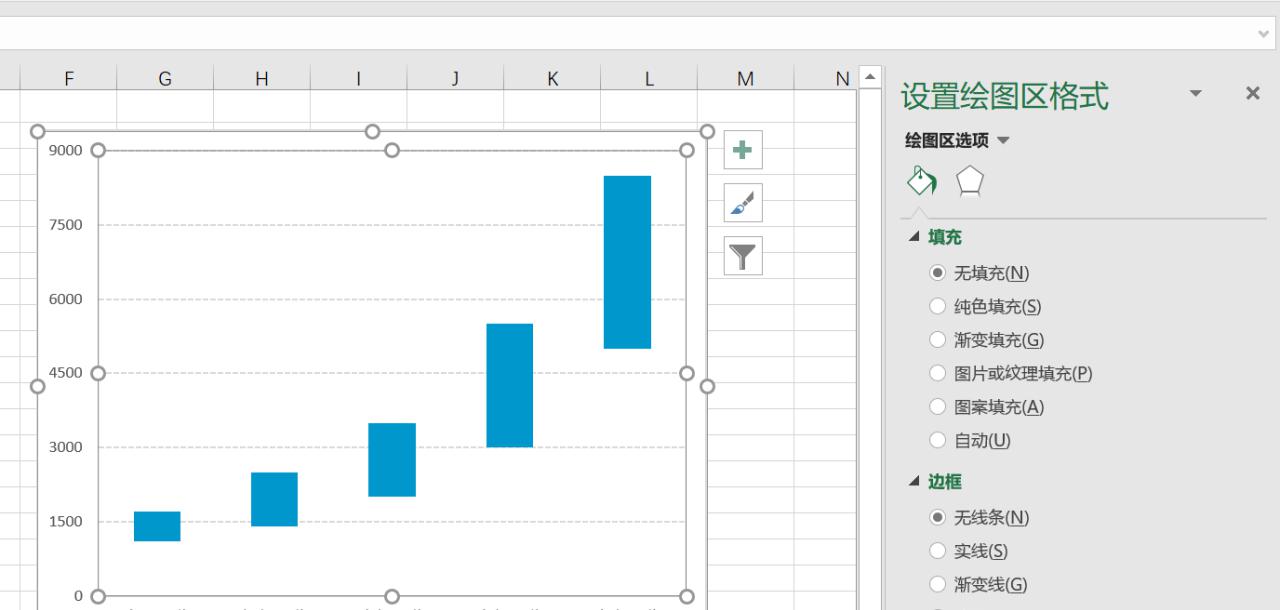The width and height of the screenshot is (1280, 610).
Task: Select the 图片或纹理填充(P) radio option
Action: pyautogui.click(x=937, y=373)
